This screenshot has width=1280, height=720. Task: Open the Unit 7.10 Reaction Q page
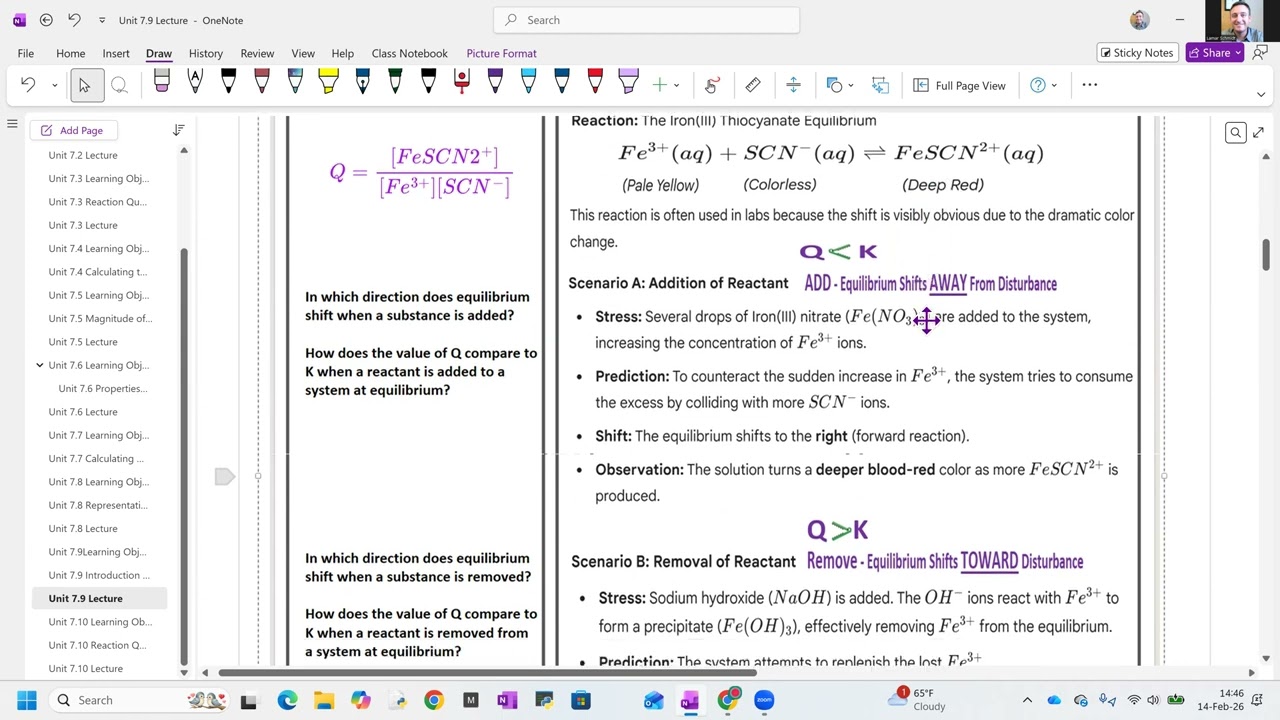point(97,645)
